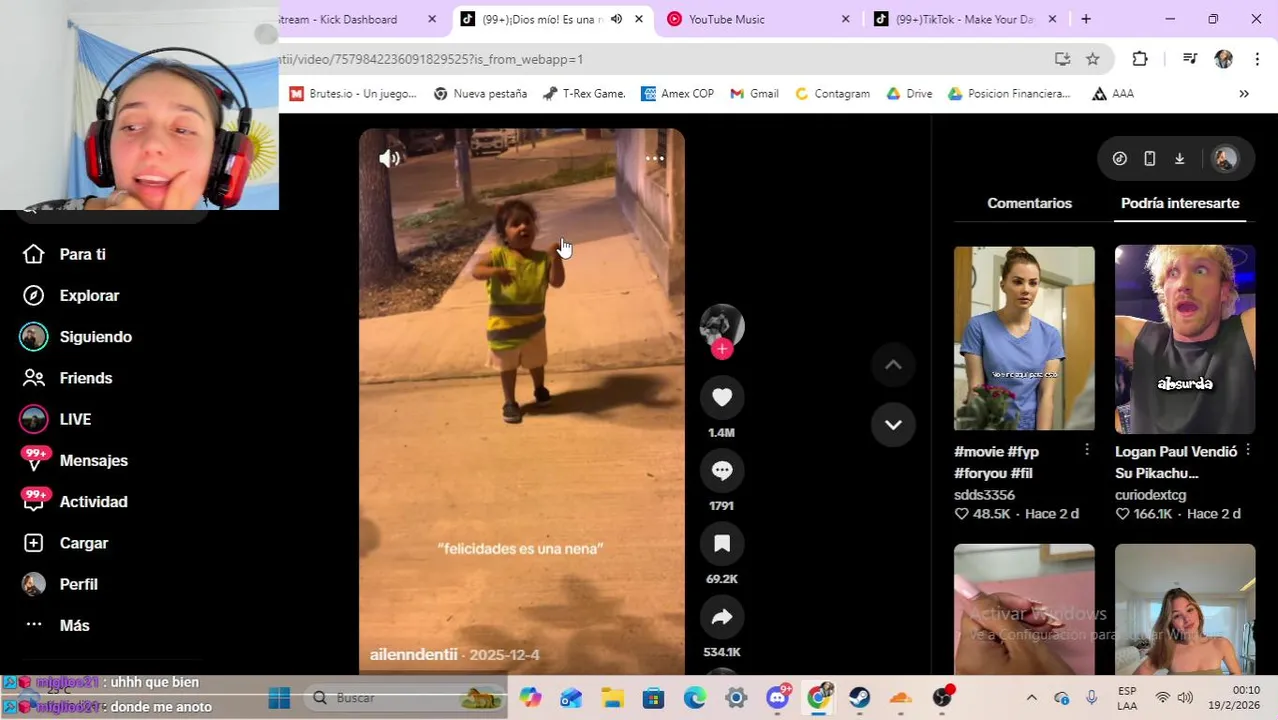Switch to the YouTube Music browser tab
The height and width of the screenshot is (720, 1278).
[756, 19]
